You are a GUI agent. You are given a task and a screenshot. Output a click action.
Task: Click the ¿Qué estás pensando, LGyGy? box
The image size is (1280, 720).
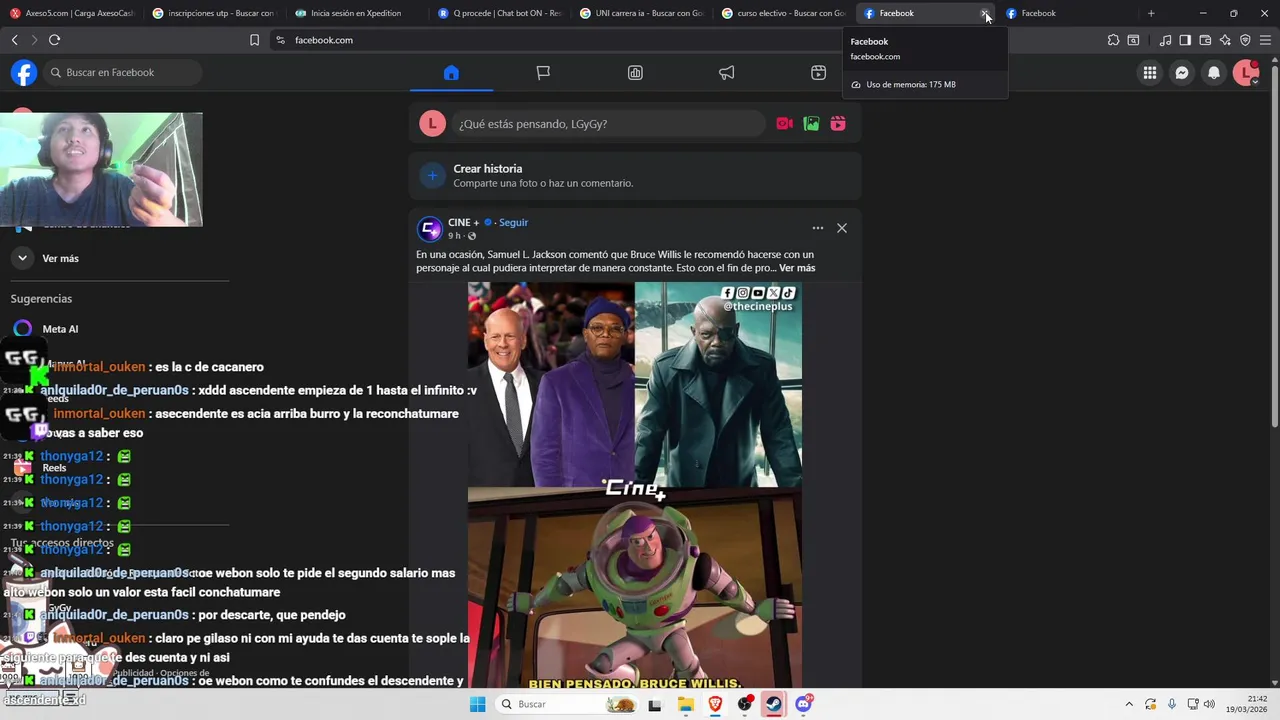pyautogui.click(x=609, y=124)
